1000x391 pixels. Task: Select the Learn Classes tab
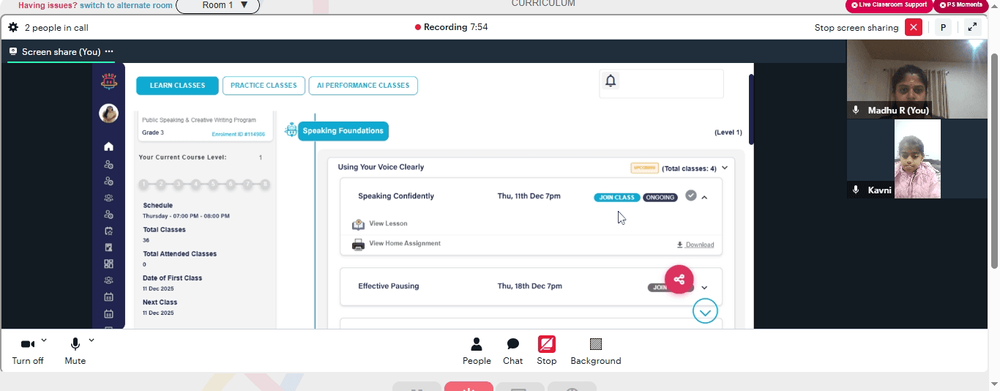point(177,85)
